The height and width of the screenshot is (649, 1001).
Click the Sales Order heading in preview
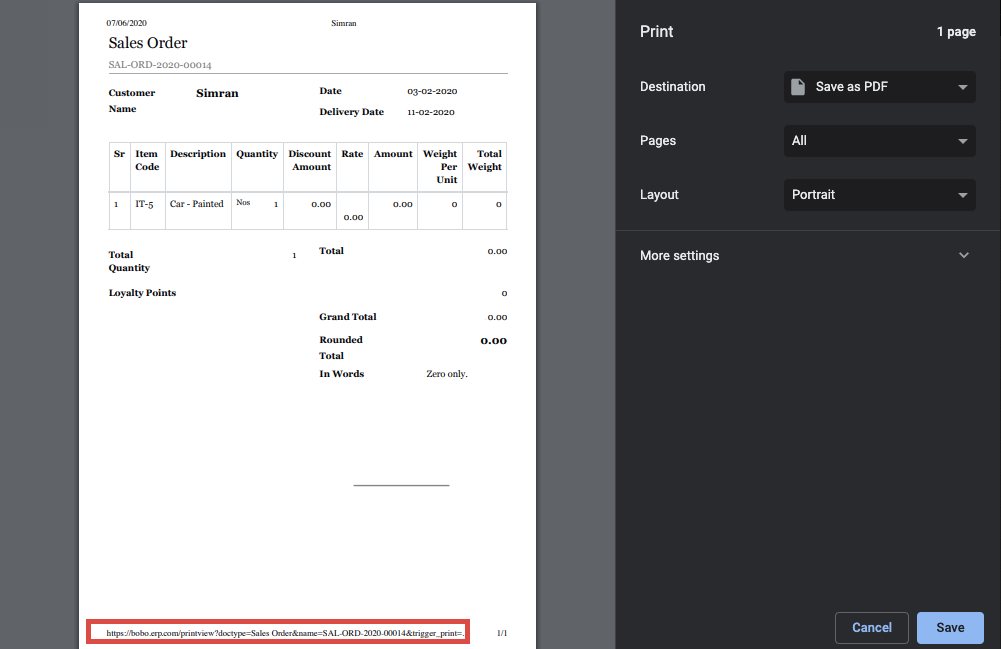[x=148, y=43]
